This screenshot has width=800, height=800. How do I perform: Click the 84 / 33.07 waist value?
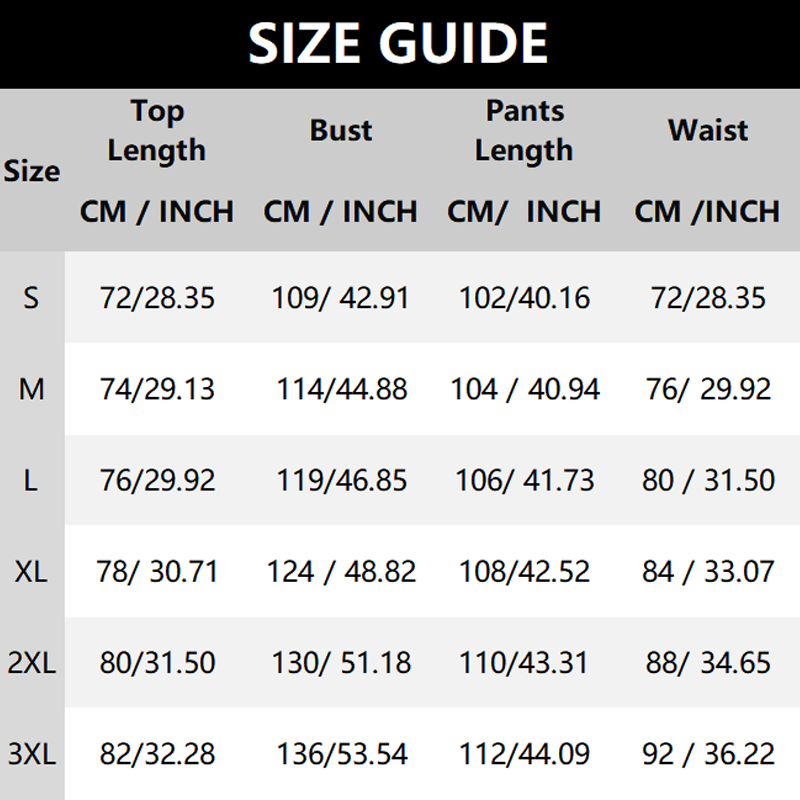[708, 572]
